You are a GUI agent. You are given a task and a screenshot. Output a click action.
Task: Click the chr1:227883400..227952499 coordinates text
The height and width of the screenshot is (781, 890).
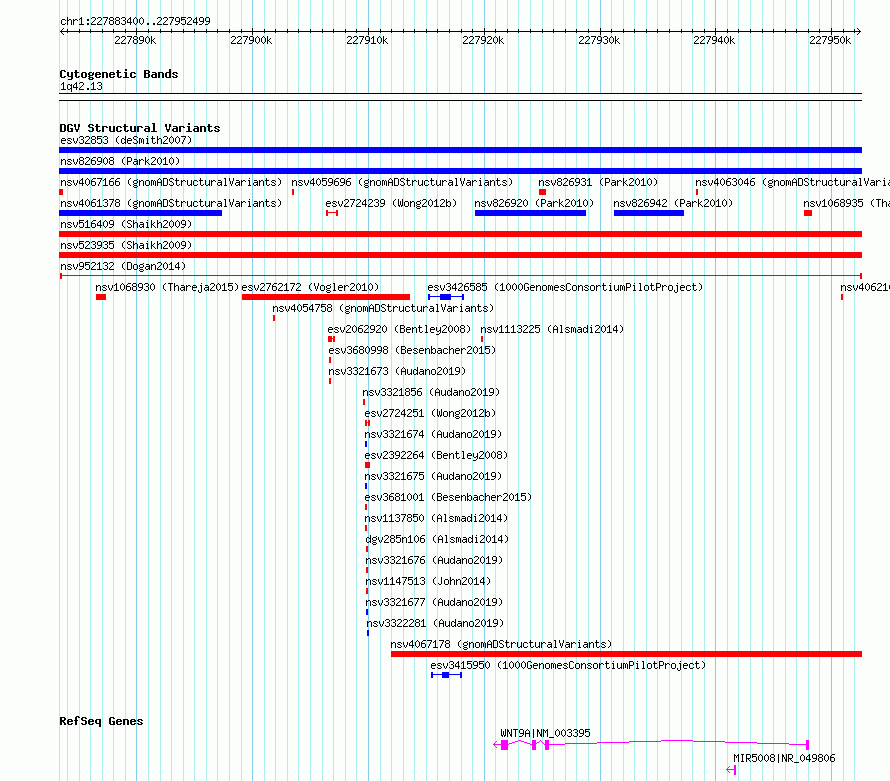click(135, 21)
